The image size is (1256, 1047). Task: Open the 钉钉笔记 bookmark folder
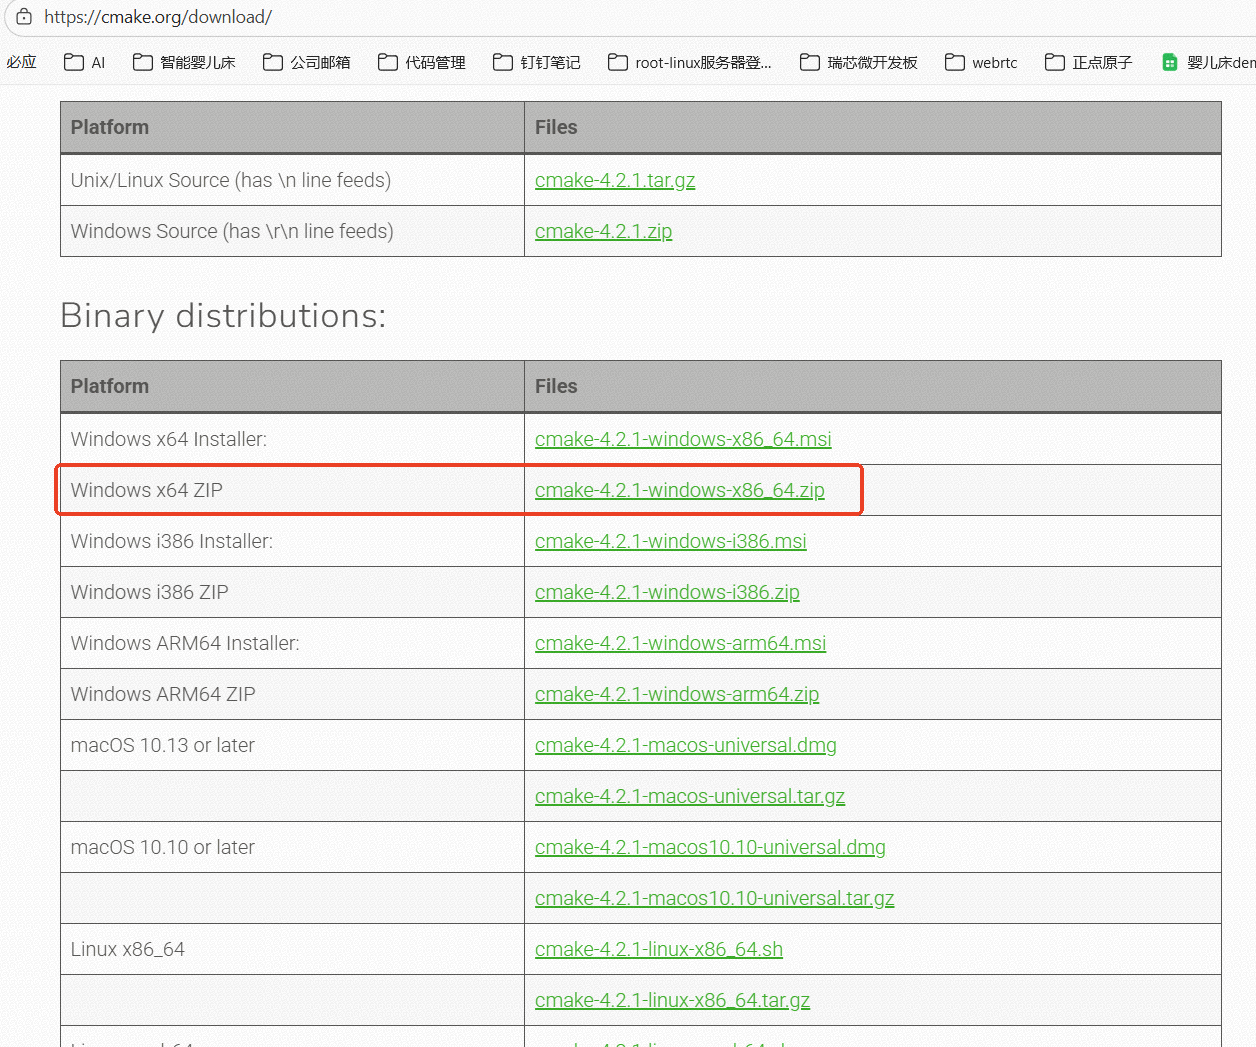[537, 62]
